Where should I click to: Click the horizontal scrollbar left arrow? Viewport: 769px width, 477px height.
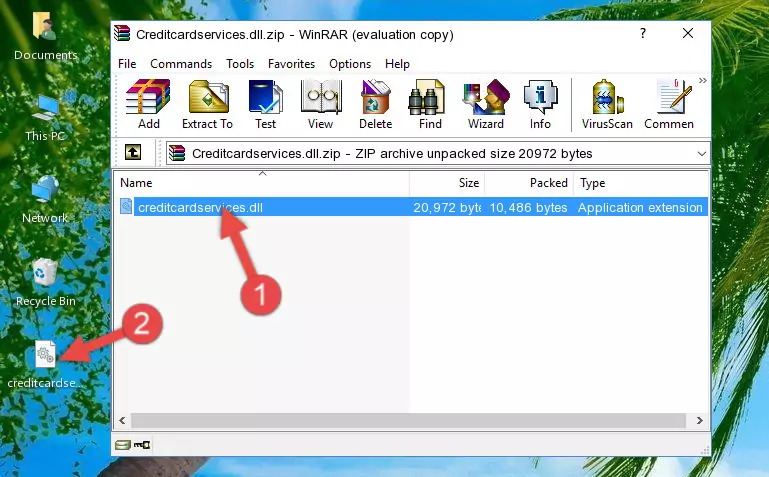pyautogui.click(x=122, y=421)
